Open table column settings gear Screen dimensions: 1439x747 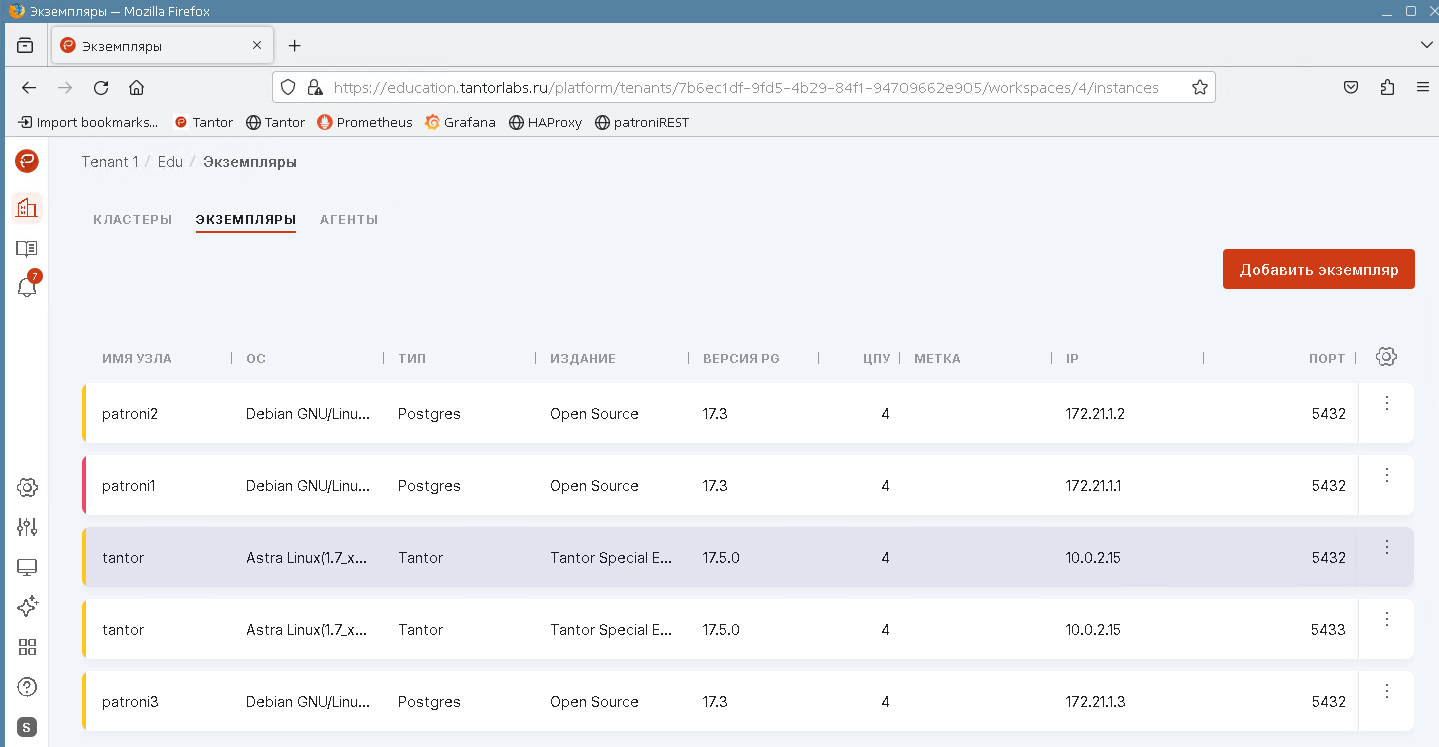pyautogui.click(x=1386, y=357)
